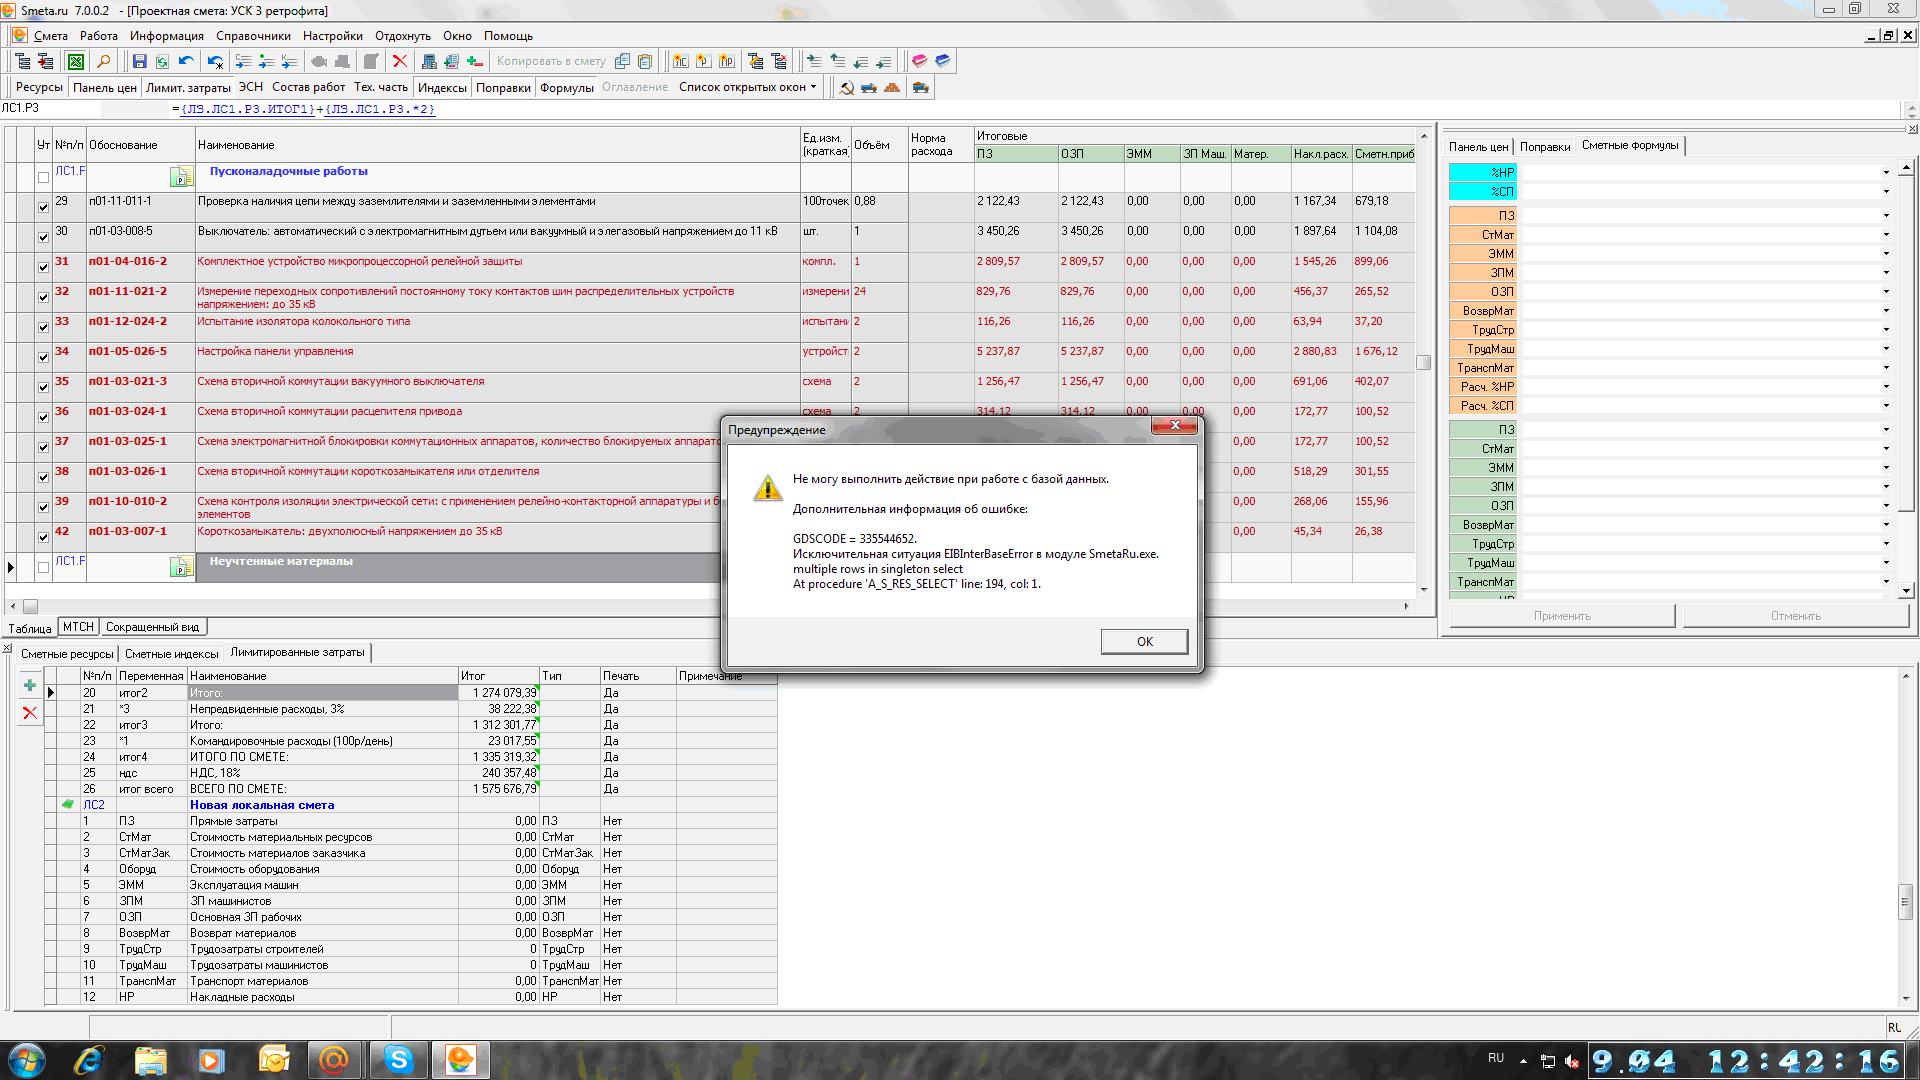Open Skype from the taskbar
The width and height of the screenshot is (1920, 1080).
pyautogui.click(x=398, y=1059)
